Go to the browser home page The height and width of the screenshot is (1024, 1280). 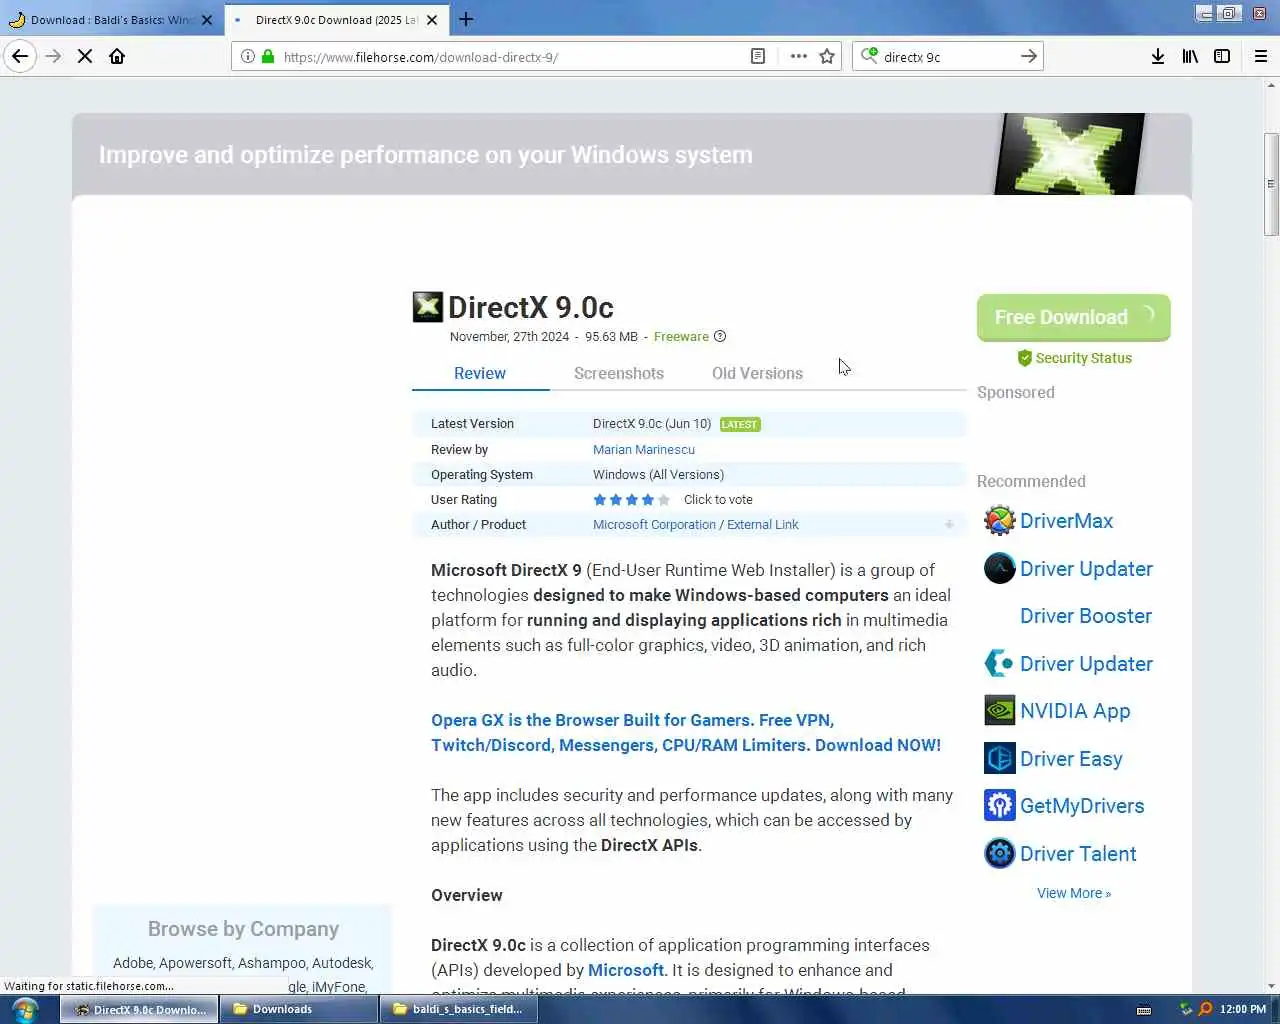click(117, 56)
